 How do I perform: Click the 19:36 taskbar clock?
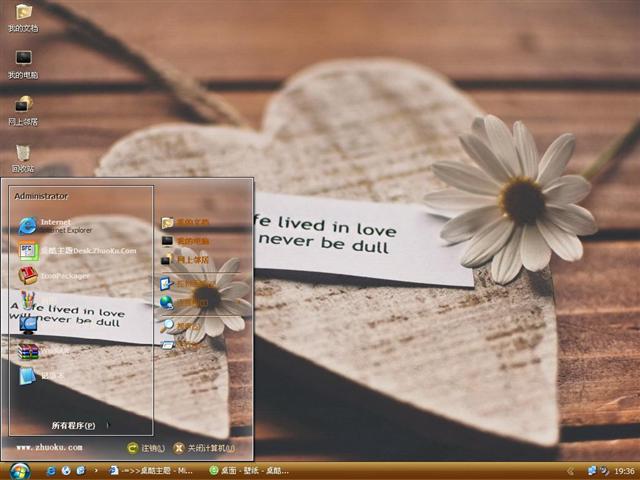tap(624, 471)
